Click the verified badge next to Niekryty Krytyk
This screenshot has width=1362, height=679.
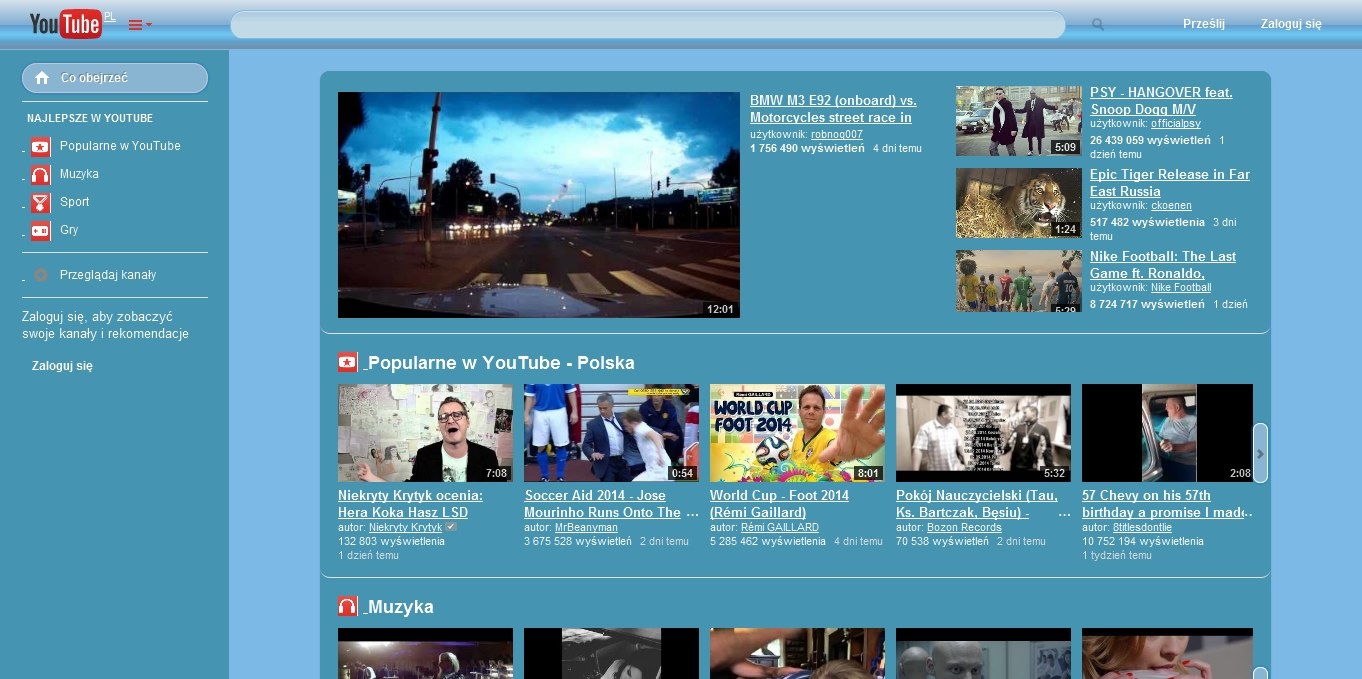click(449, 525)
